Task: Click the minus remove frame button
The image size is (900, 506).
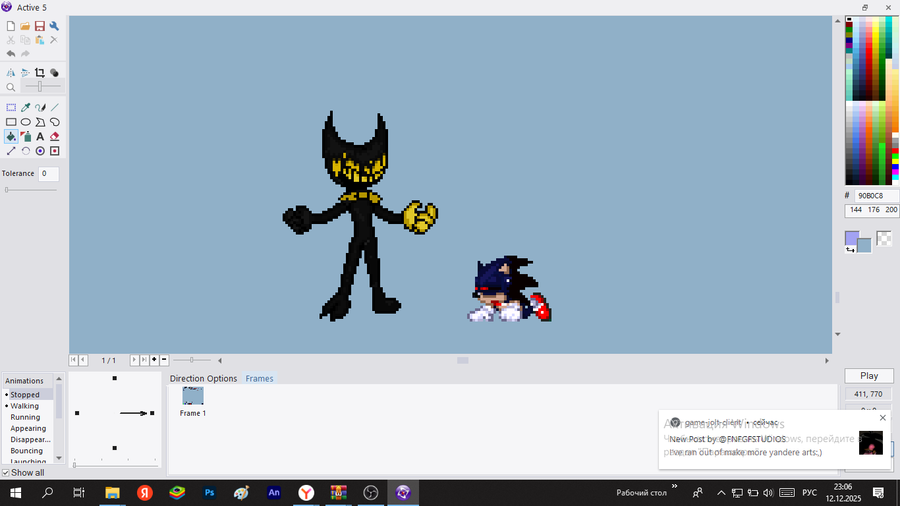Action: point(164,360)
